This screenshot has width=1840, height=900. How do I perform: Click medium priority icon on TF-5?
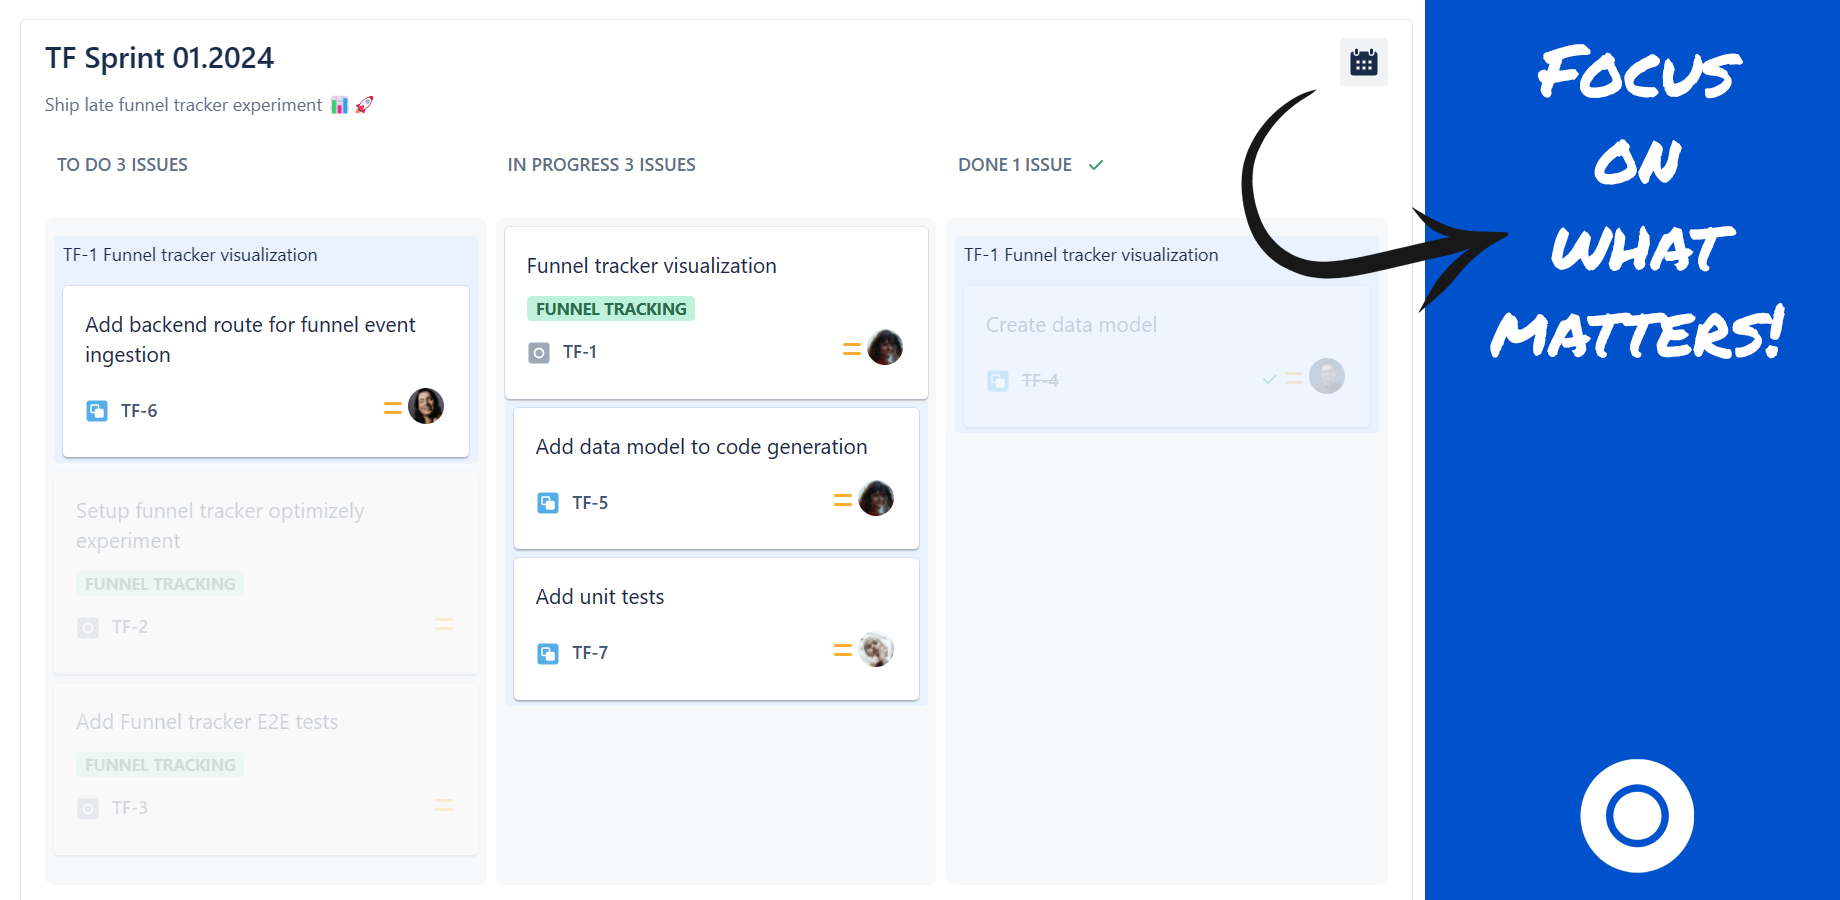click(x=842, y=500)
